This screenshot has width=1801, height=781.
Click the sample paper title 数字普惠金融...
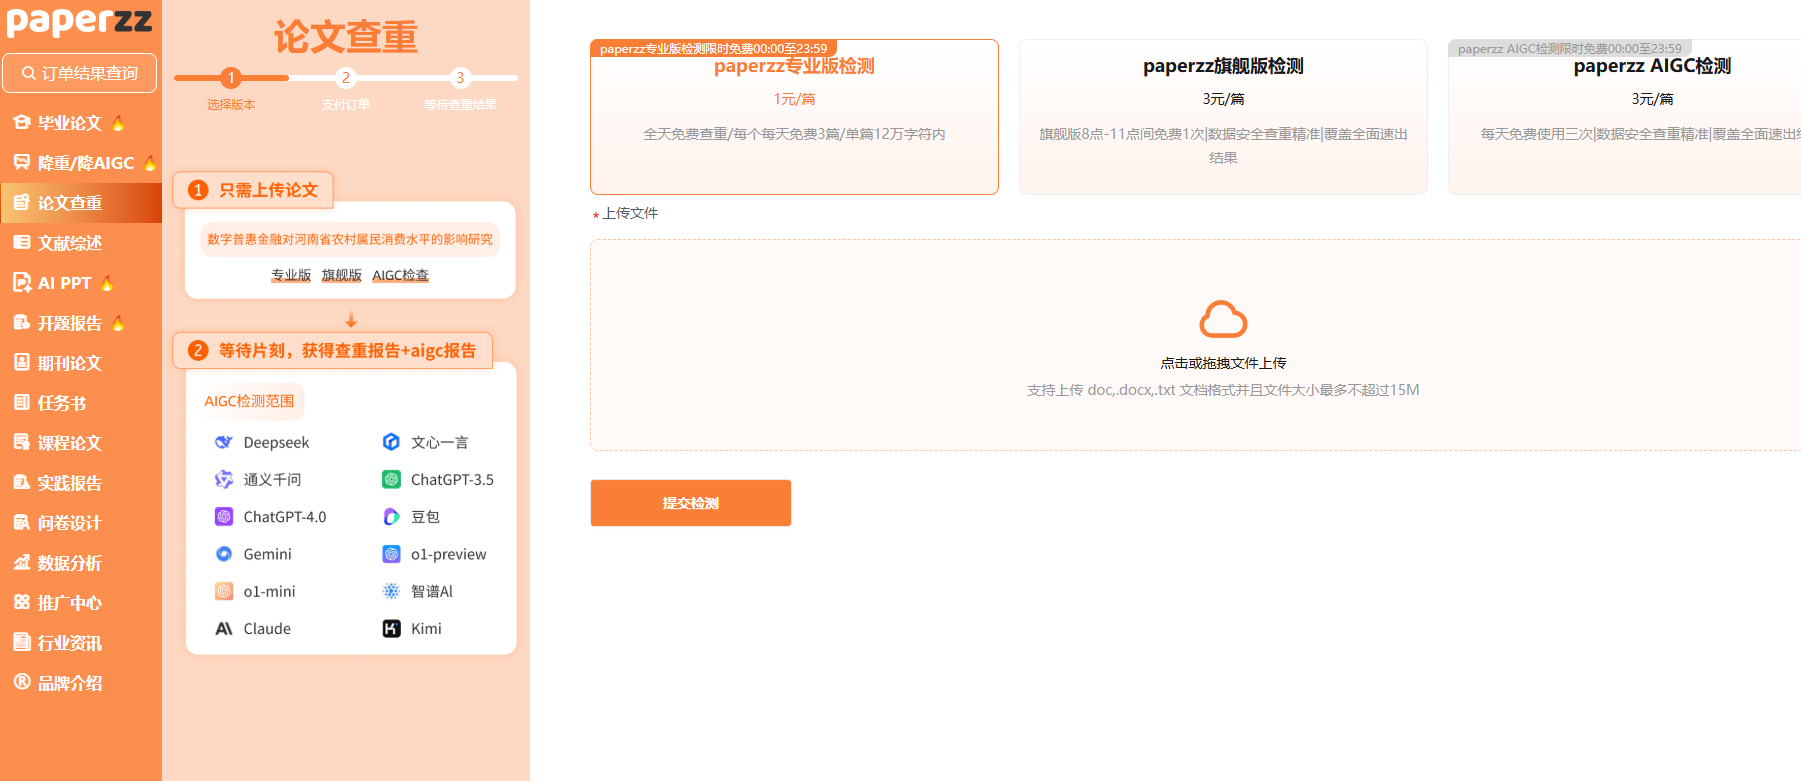pos(350,239)
